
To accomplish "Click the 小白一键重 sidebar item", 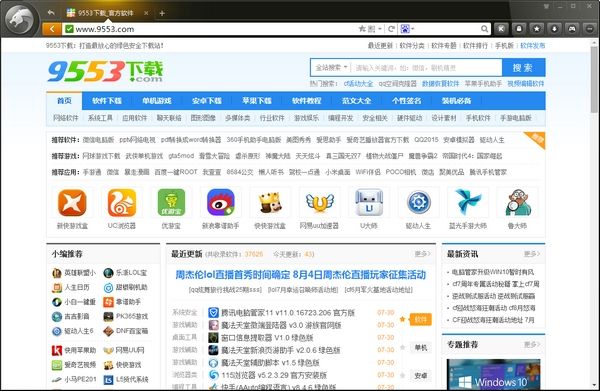I will tap(73, 301).
